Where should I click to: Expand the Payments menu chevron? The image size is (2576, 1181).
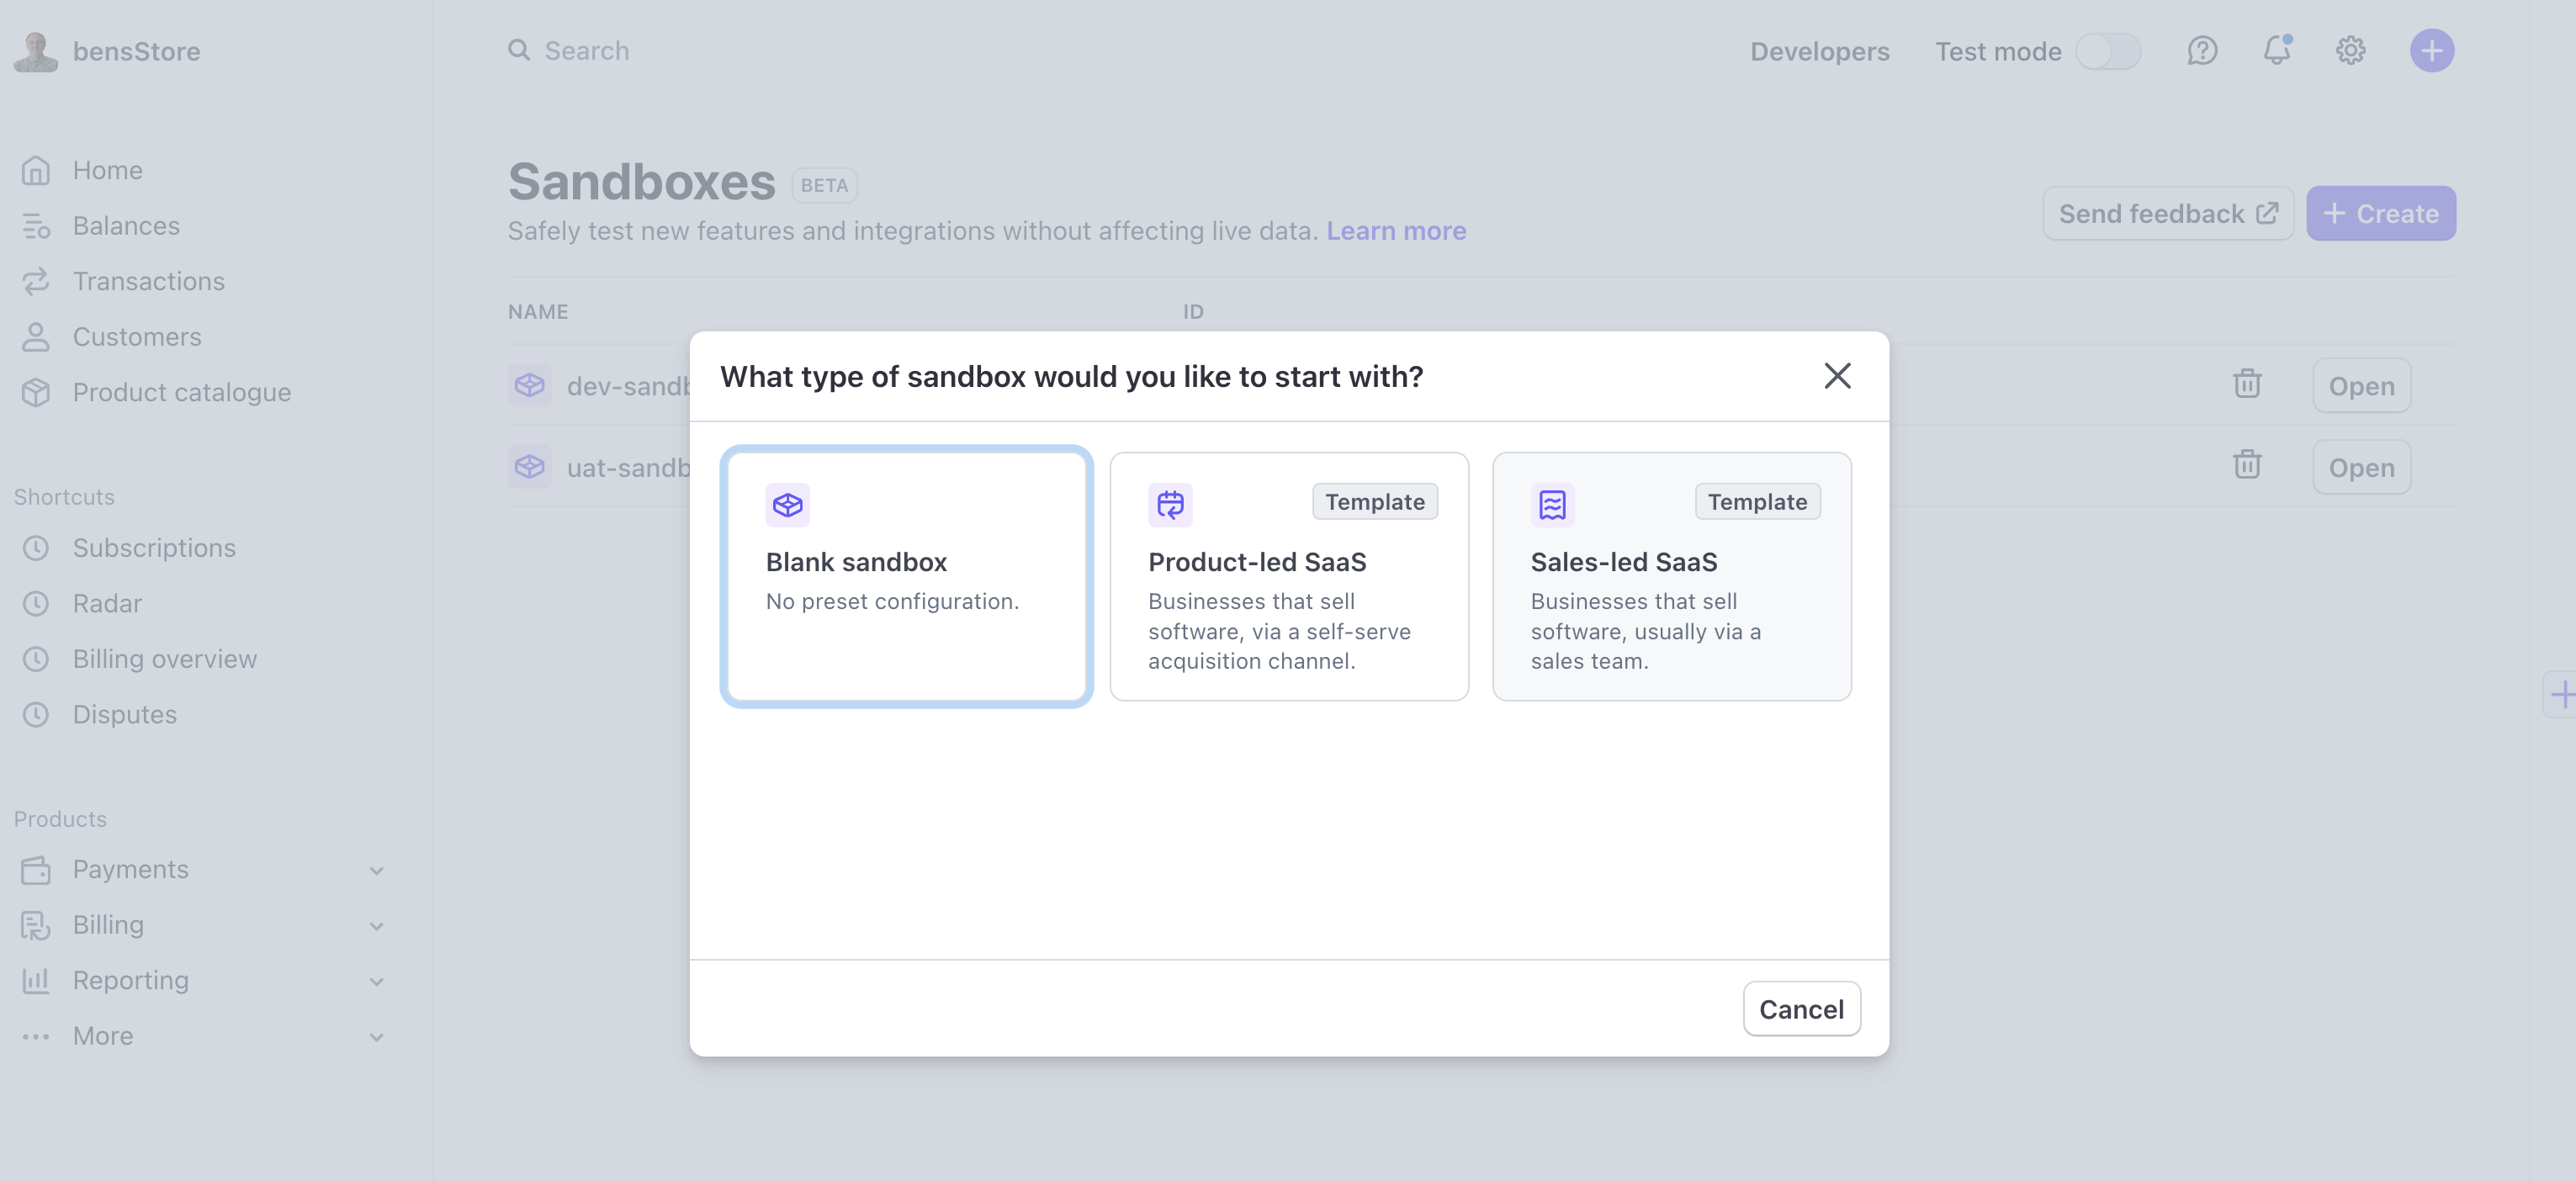tap(376, 871)
